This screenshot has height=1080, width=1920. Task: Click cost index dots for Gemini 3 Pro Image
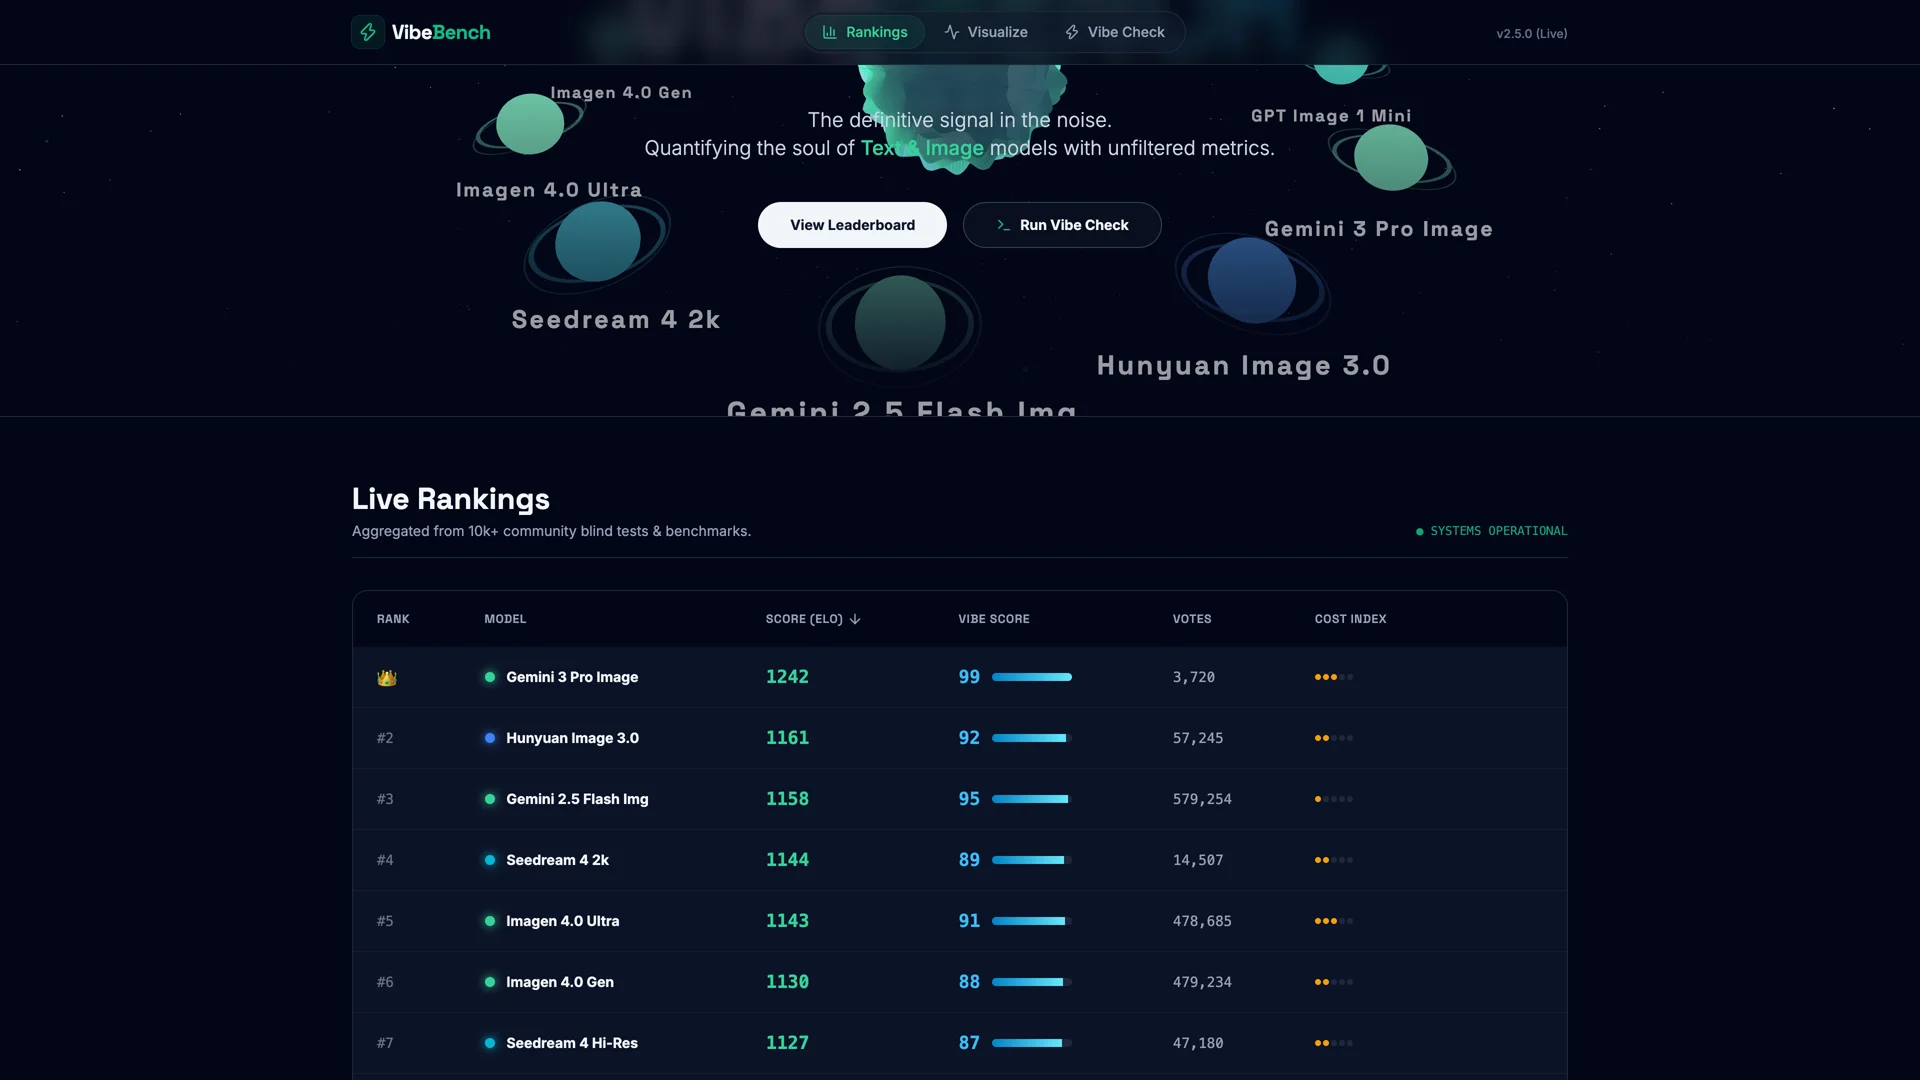pos(1334,677)
